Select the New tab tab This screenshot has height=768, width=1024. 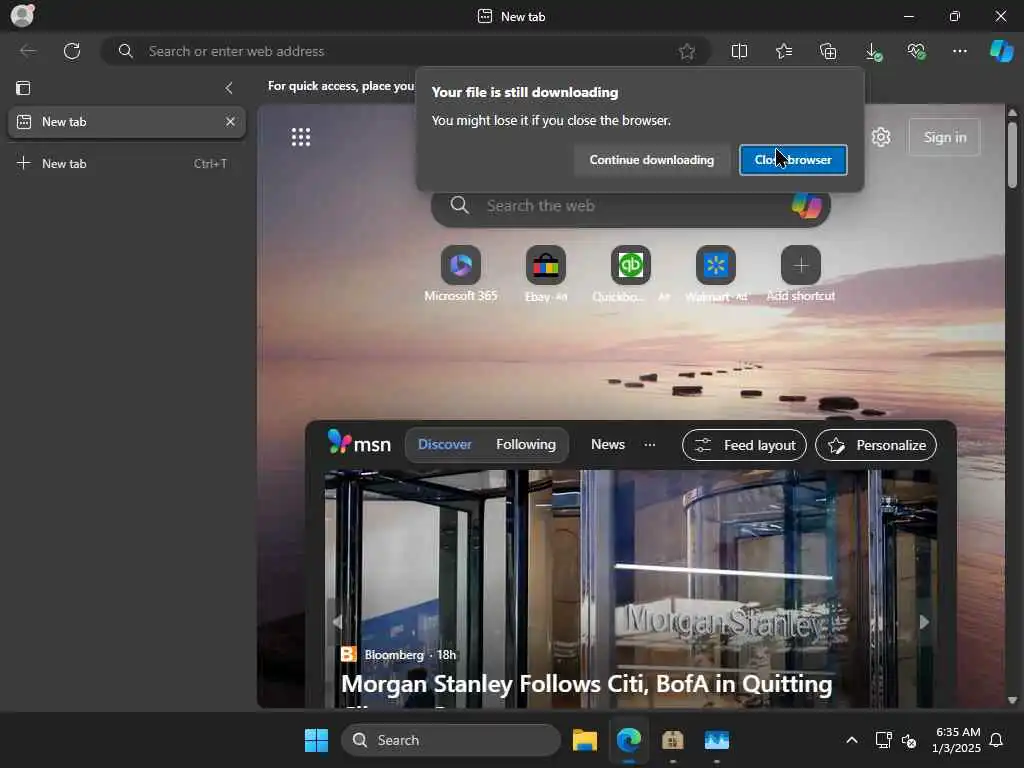point(127,122)
